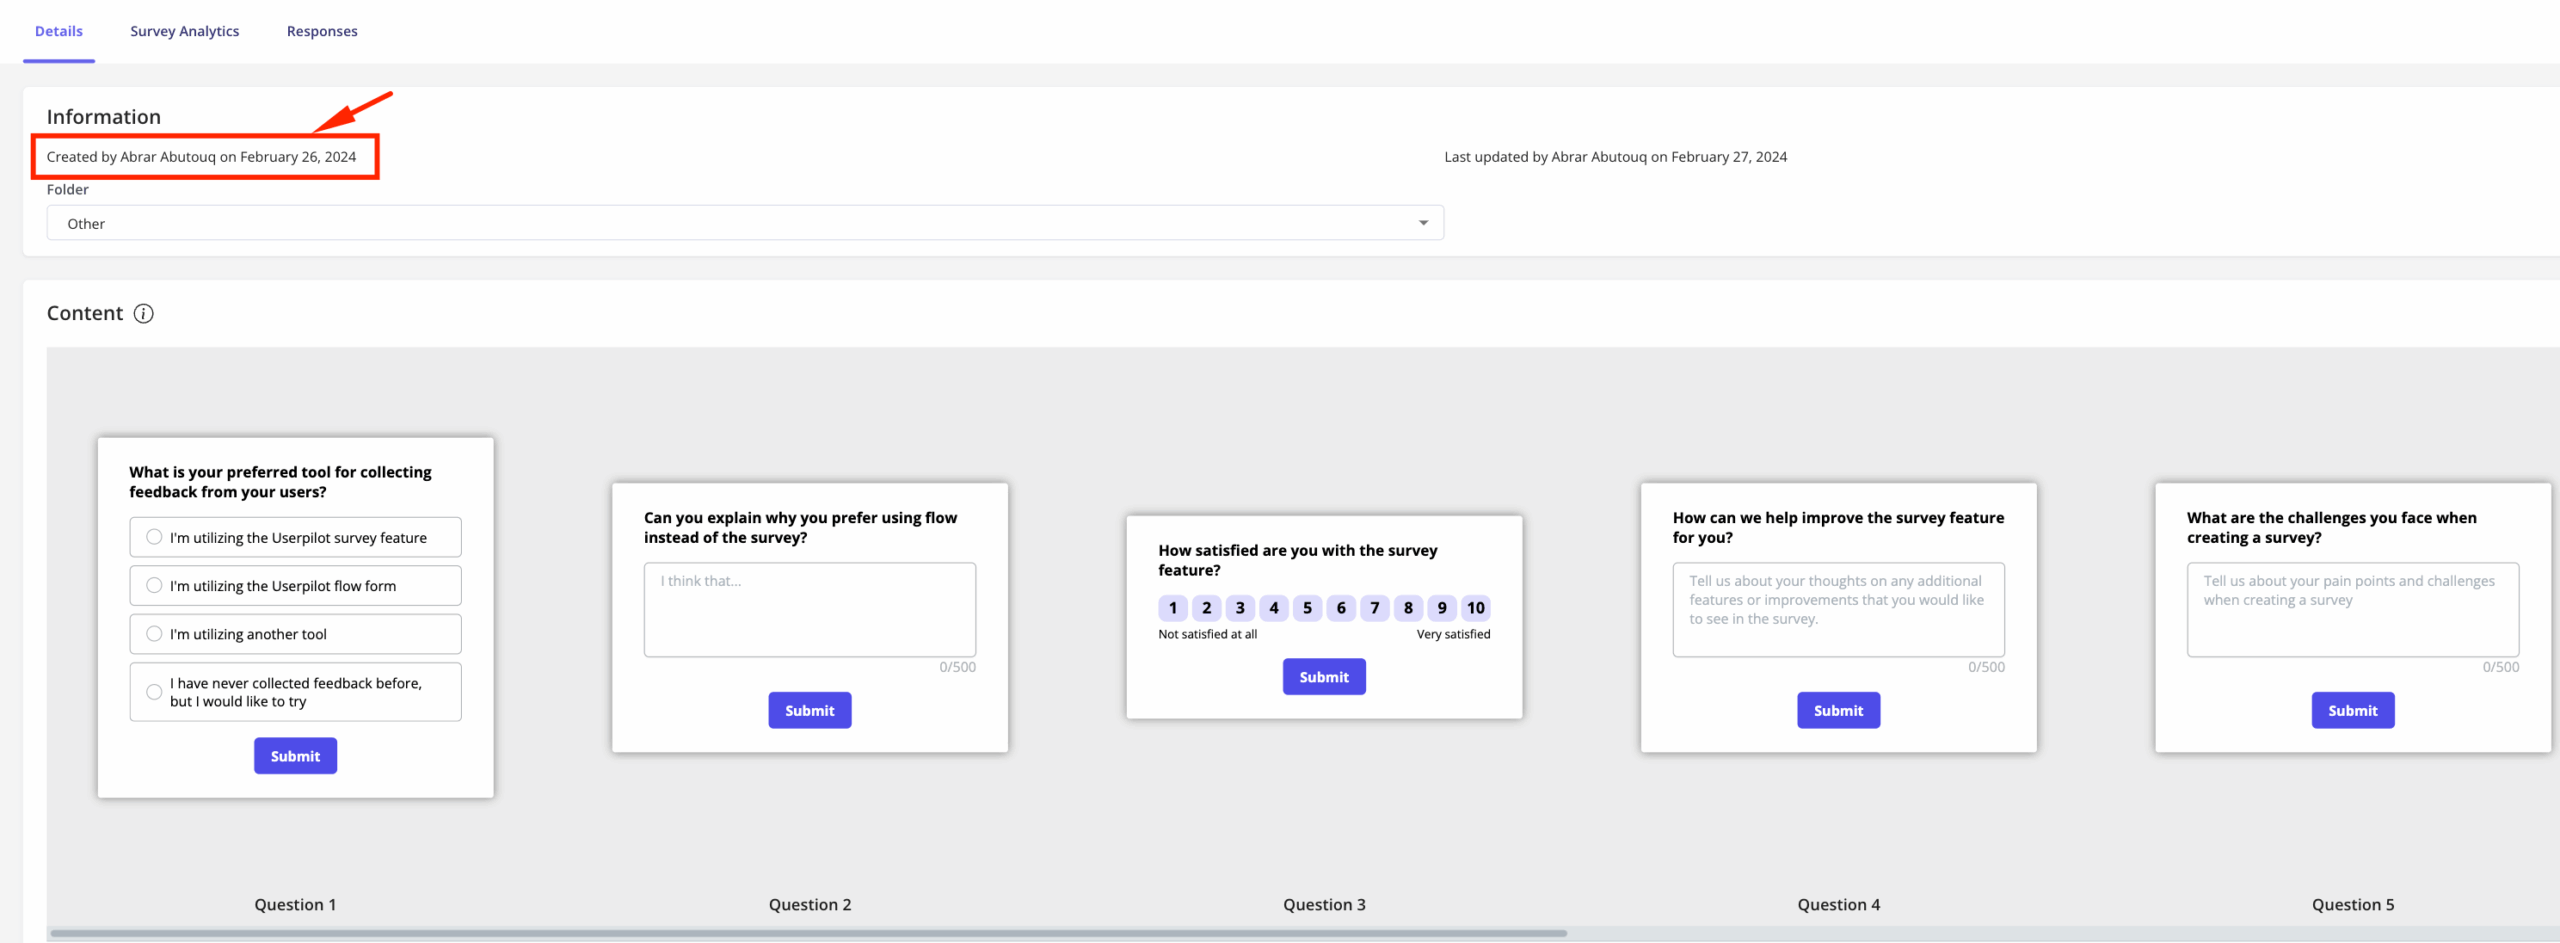
Task: Choose rating 5 on the satisfaction scale
Action: coord(1307,608)
